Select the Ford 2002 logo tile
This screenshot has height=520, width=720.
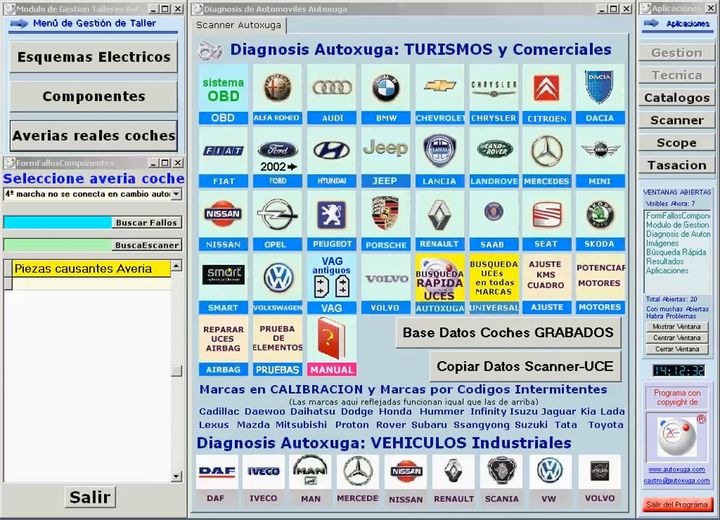277,151
